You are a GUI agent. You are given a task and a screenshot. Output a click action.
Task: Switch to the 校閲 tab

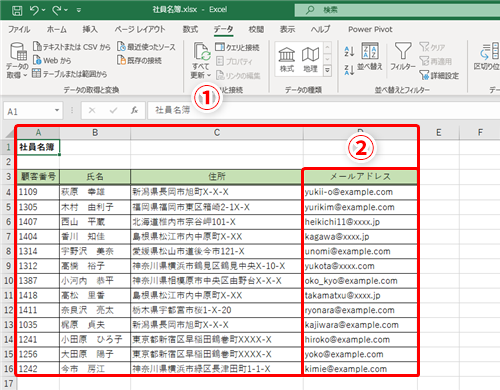(256, 29)
